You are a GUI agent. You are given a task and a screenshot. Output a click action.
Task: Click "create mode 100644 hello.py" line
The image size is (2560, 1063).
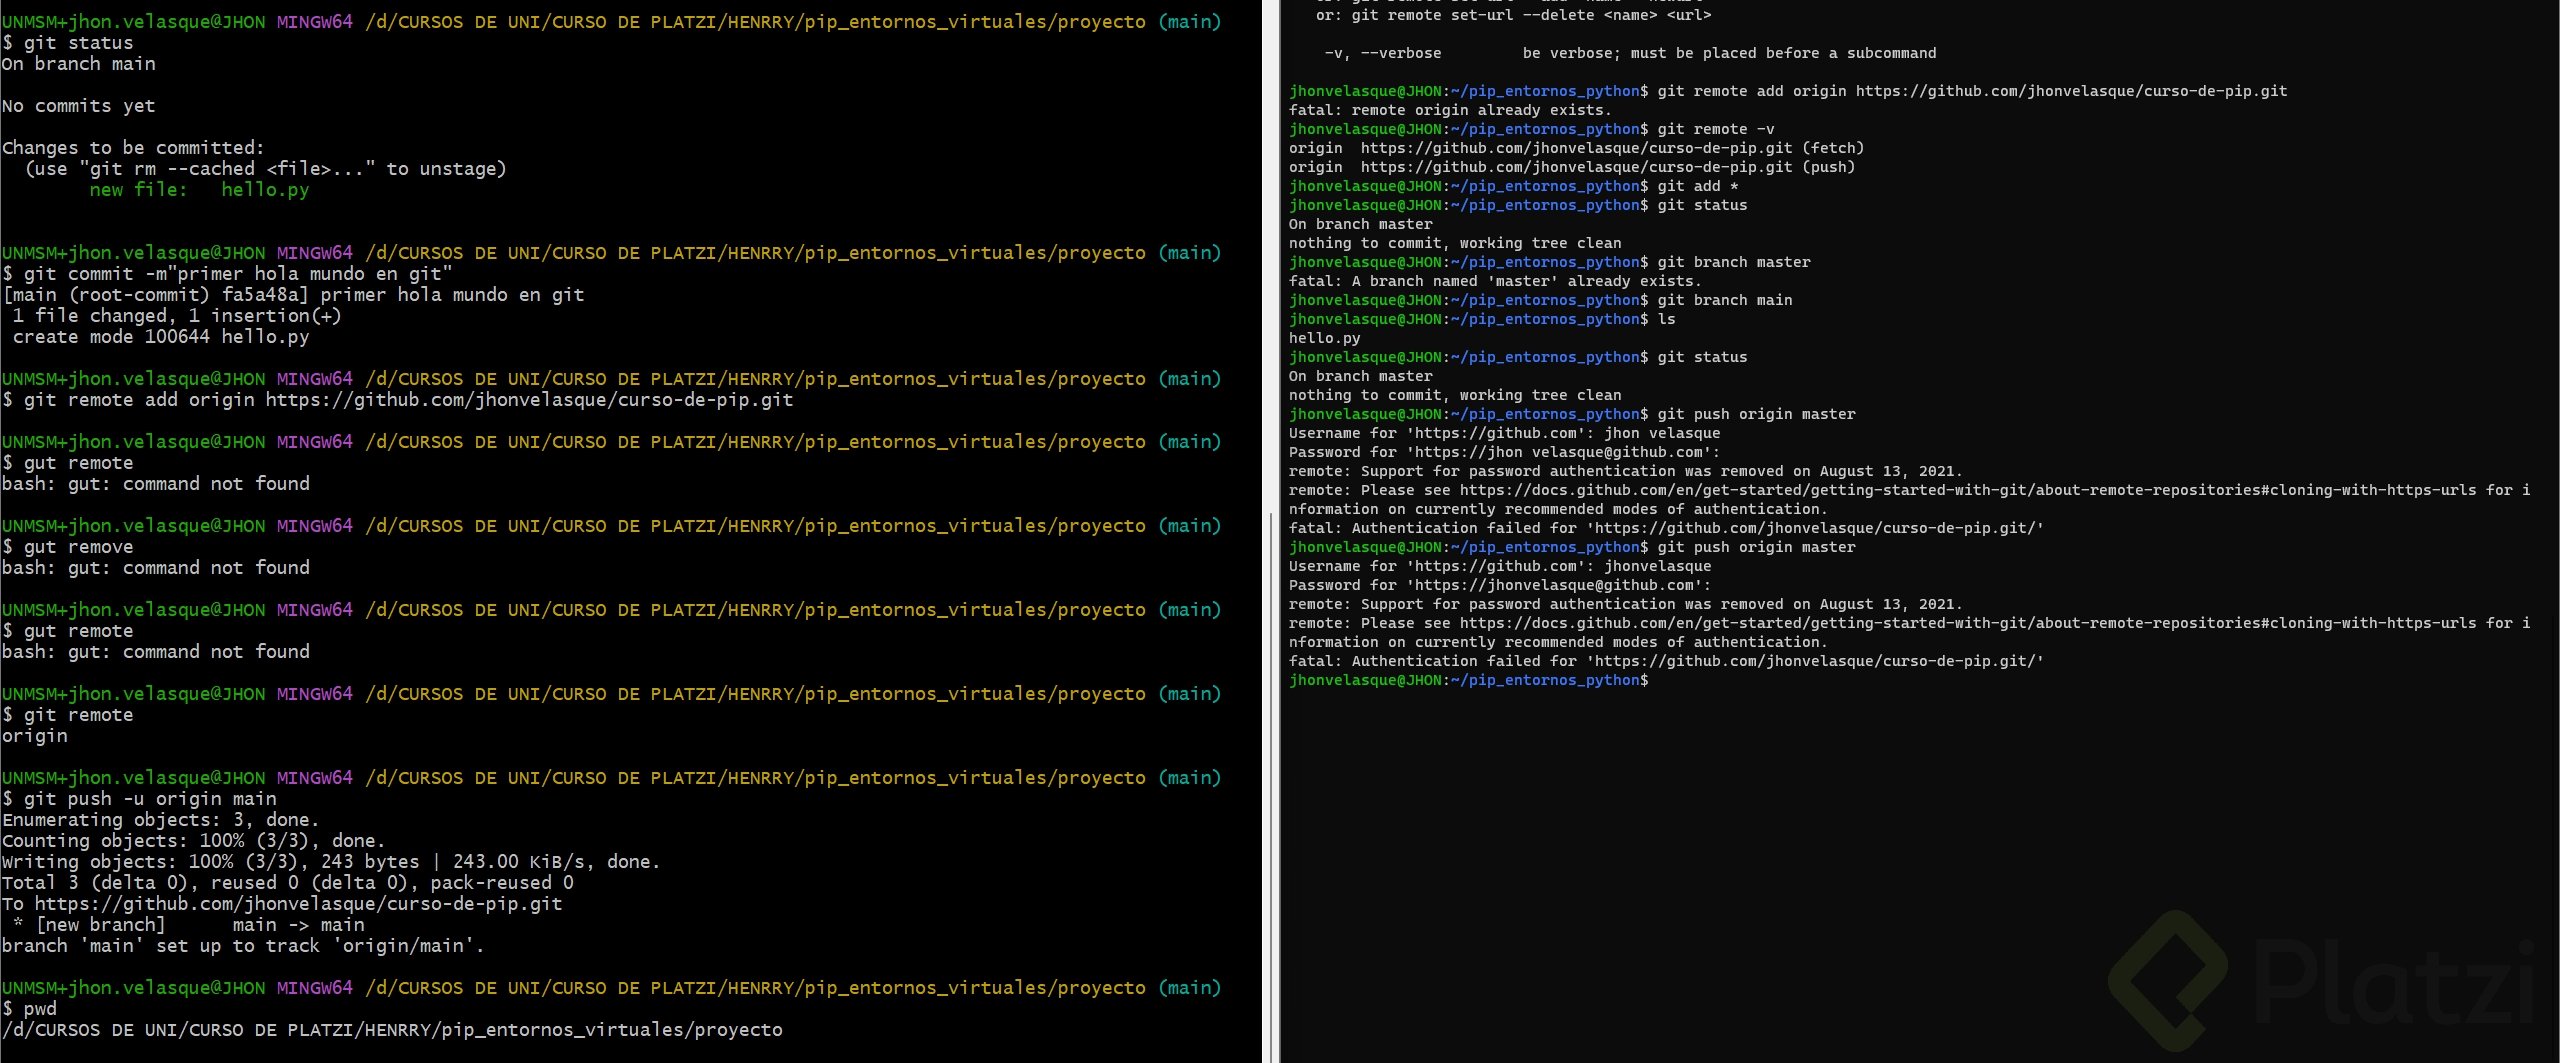[161, 337]
